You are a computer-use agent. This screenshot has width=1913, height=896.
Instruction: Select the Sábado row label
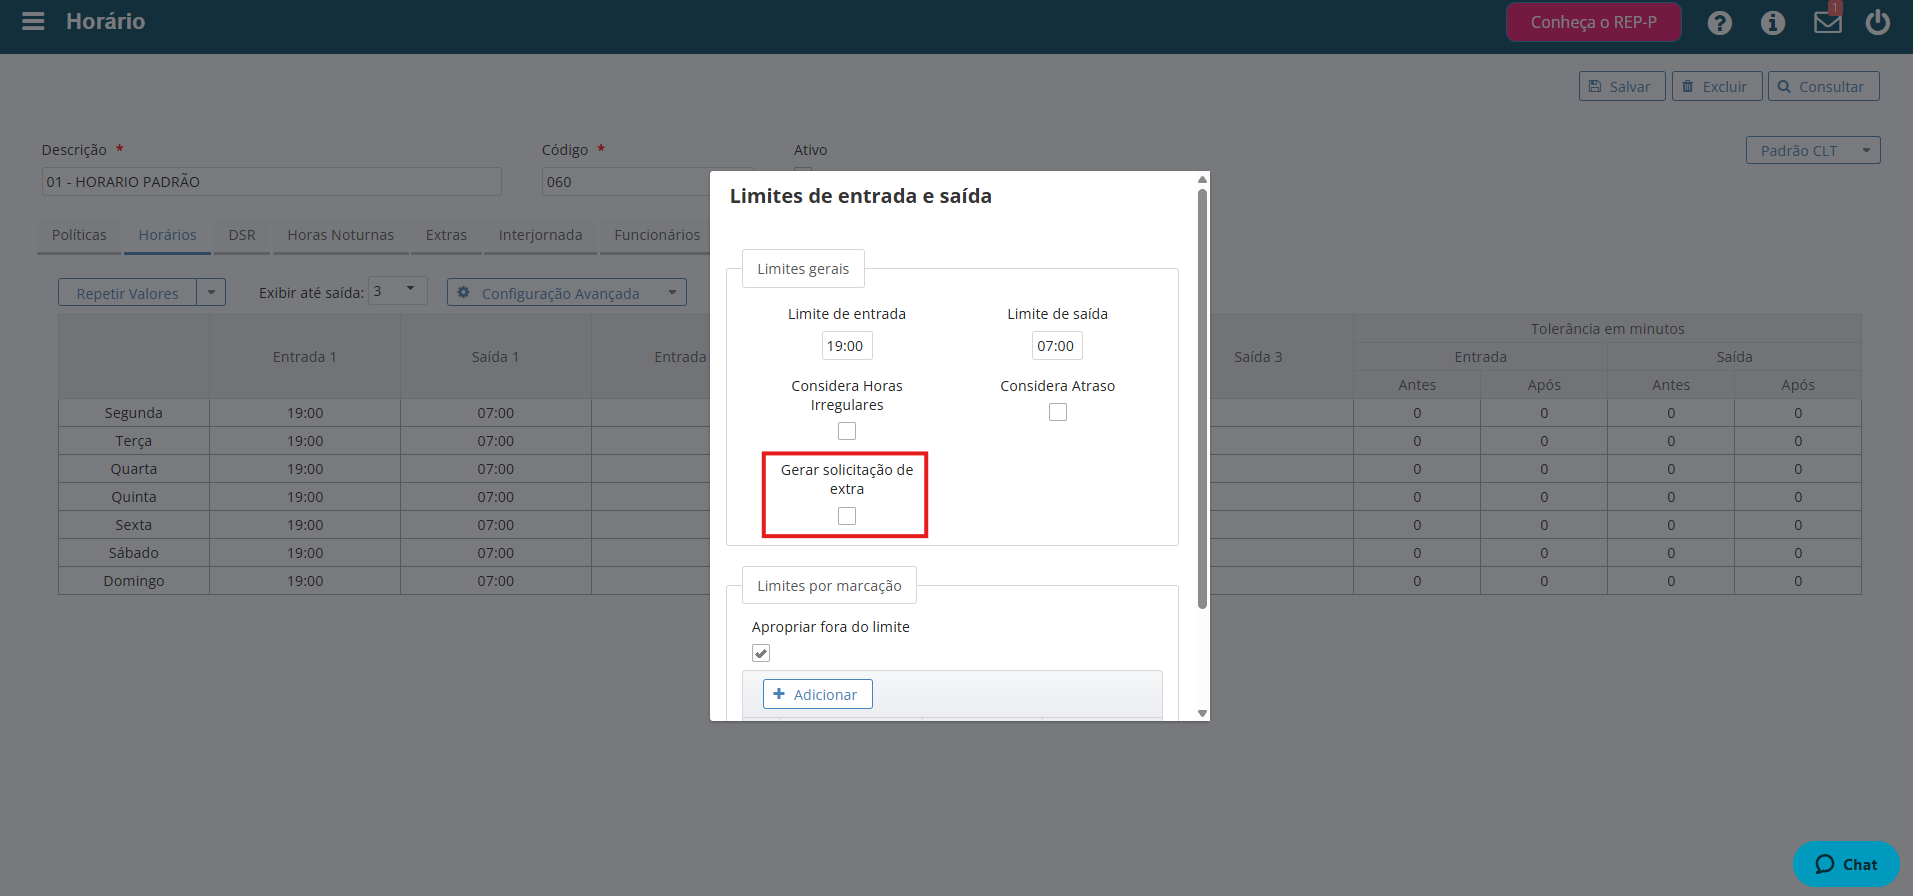click(134, 553)
